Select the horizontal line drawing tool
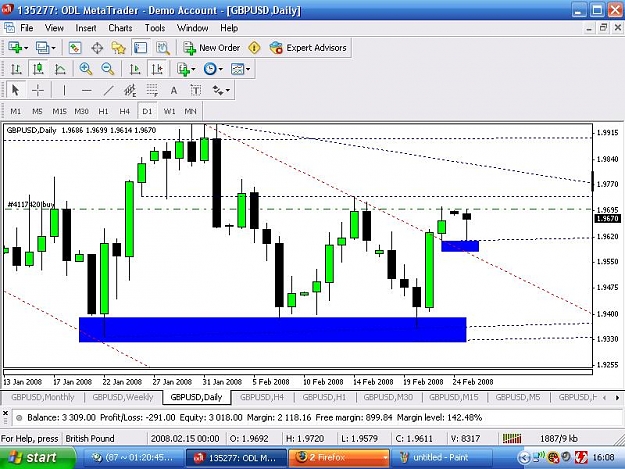 86,90
